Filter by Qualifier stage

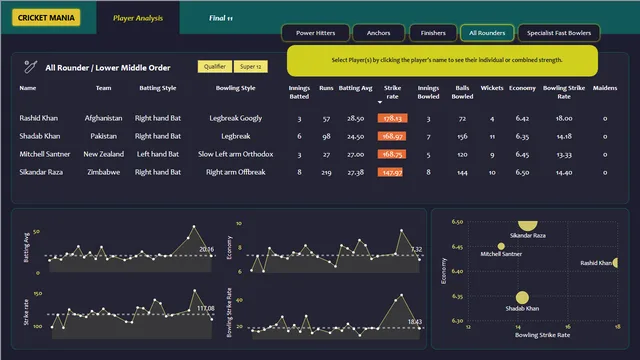[215, 67]
